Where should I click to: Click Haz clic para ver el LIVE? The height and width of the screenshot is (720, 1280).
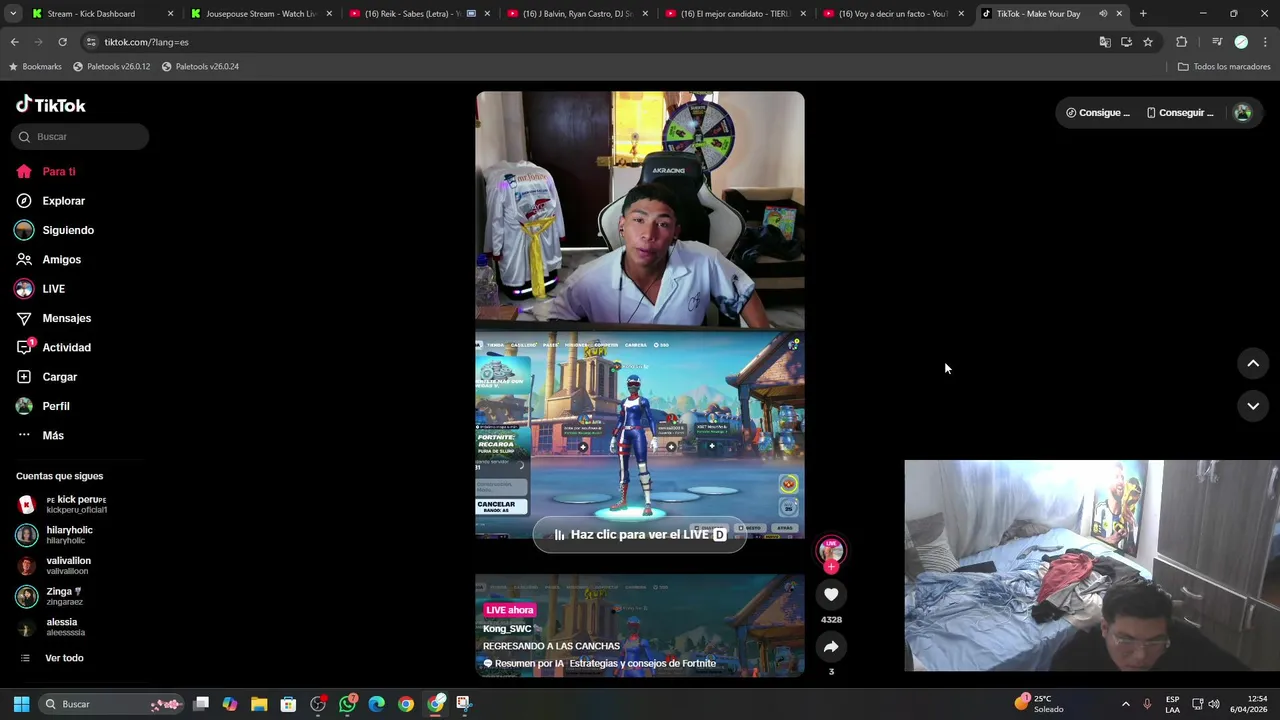(640, 535)
